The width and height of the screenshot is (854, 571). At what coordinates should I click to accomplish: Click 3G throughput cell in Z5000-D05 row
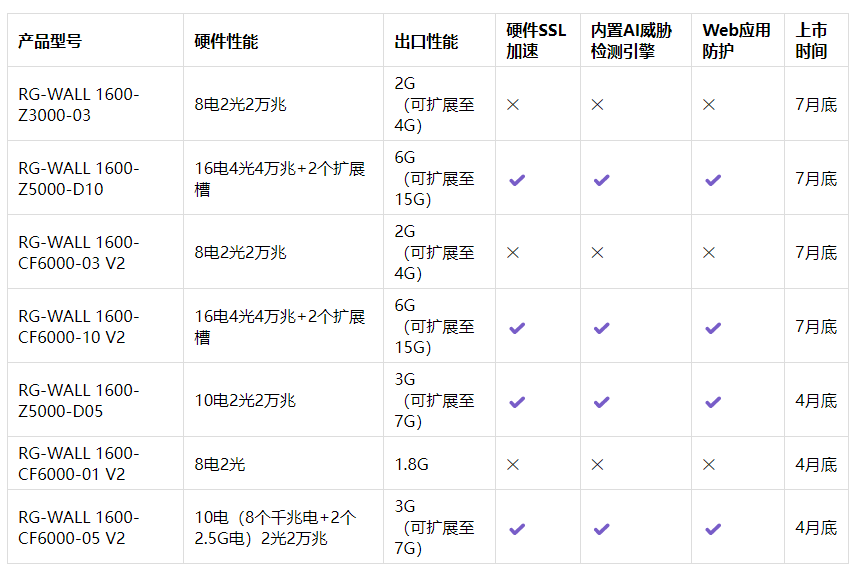coord(434,400)
